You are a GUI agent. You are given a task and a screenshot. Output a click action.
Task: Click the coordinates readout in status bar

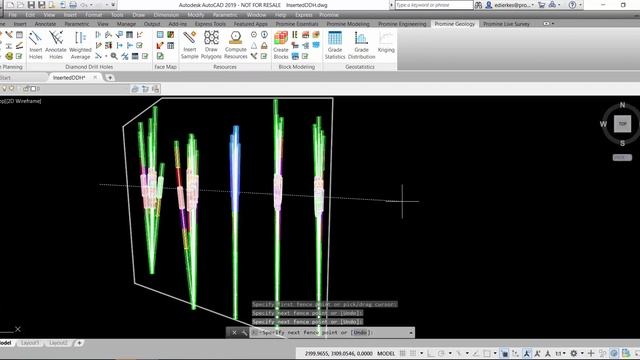(x=338, y=353)
